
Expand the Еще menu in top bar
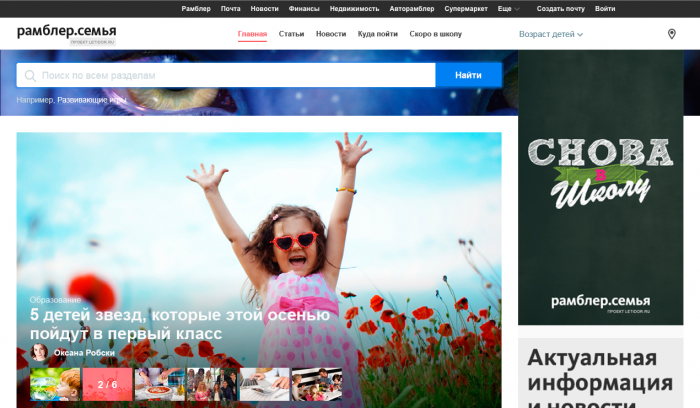click(x=508, y=8)
